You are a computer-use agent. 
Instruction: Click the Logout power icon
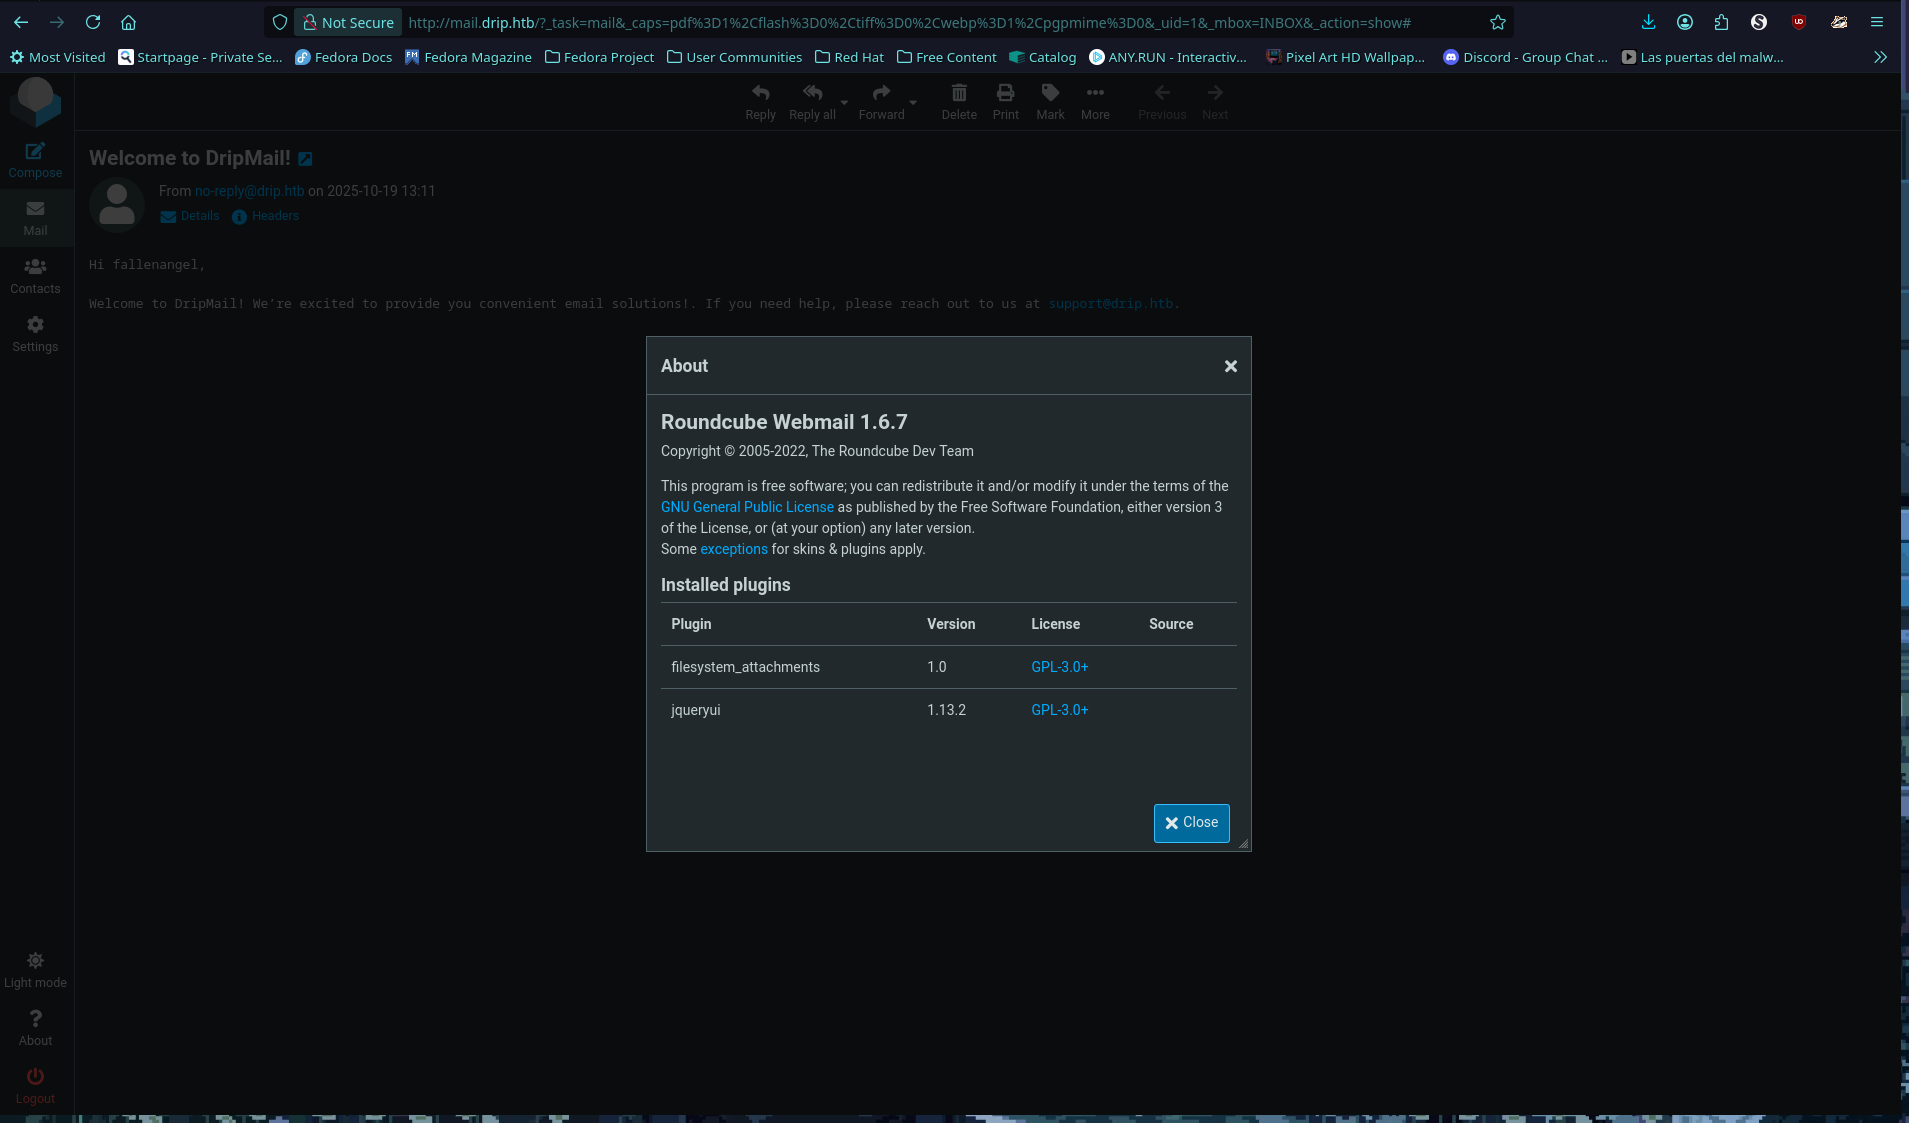tap(35, 1077)
